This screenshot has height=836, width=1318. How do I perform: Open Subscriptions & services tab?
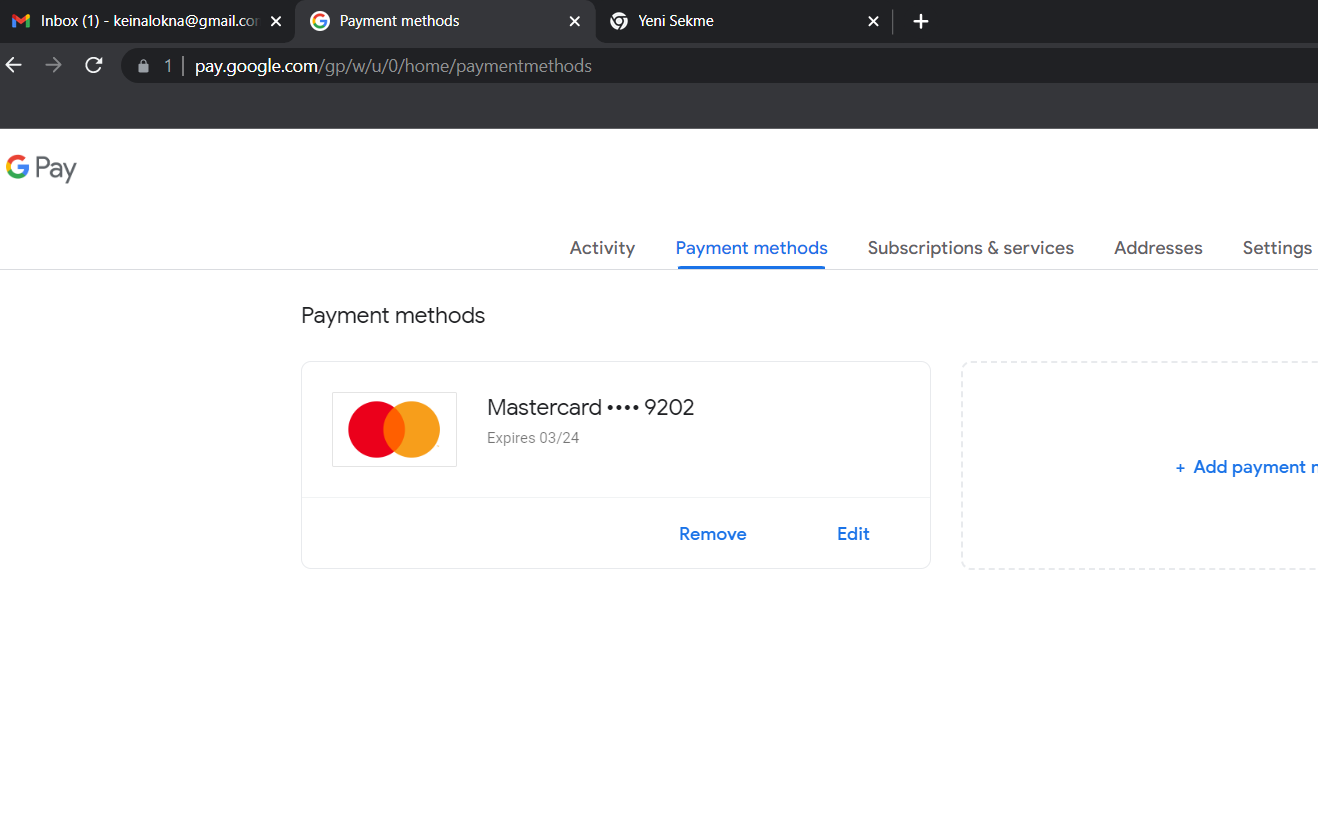click(970, 248)
